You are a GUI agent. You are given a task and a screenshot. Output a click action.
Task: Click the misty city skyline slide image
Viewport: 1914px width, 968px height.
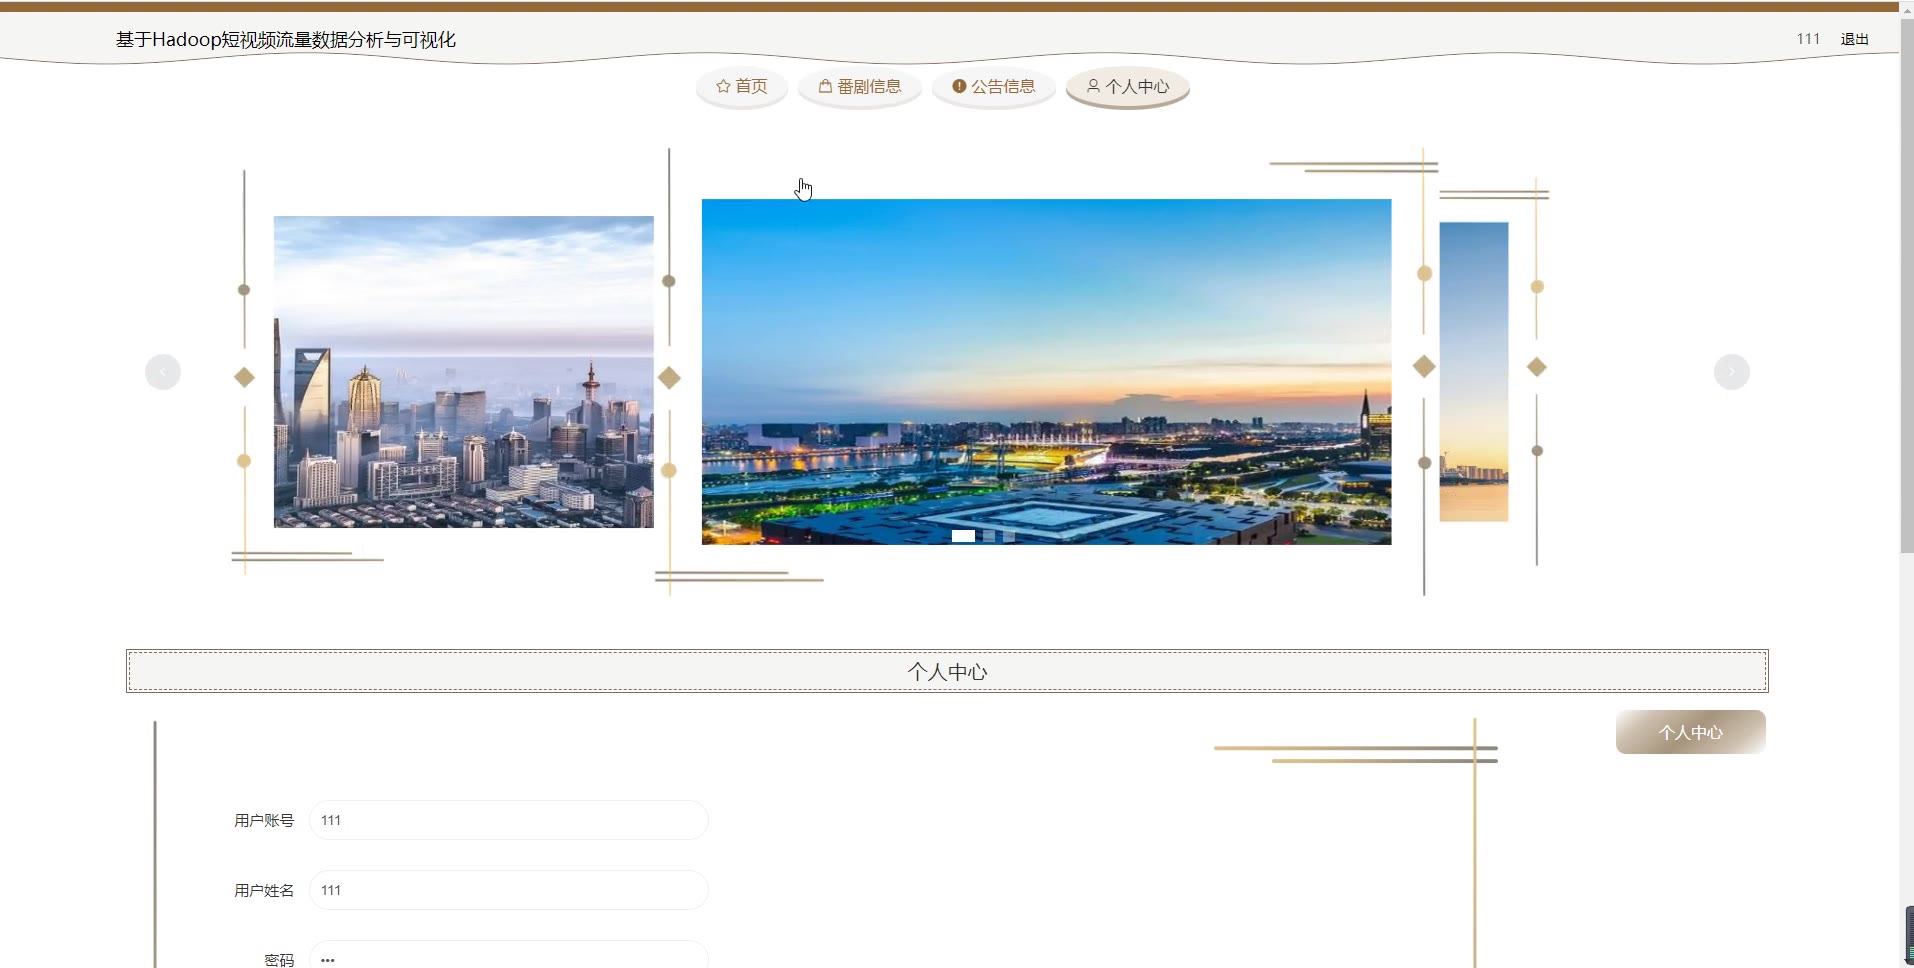tap(464, 372)
